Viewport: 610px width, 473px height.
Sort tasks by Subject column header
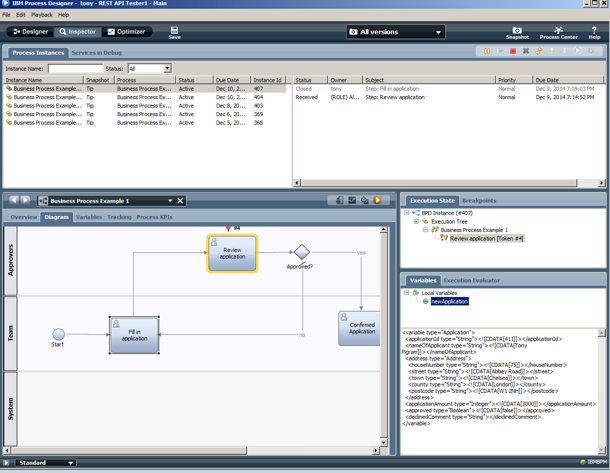tap(429, 80)
